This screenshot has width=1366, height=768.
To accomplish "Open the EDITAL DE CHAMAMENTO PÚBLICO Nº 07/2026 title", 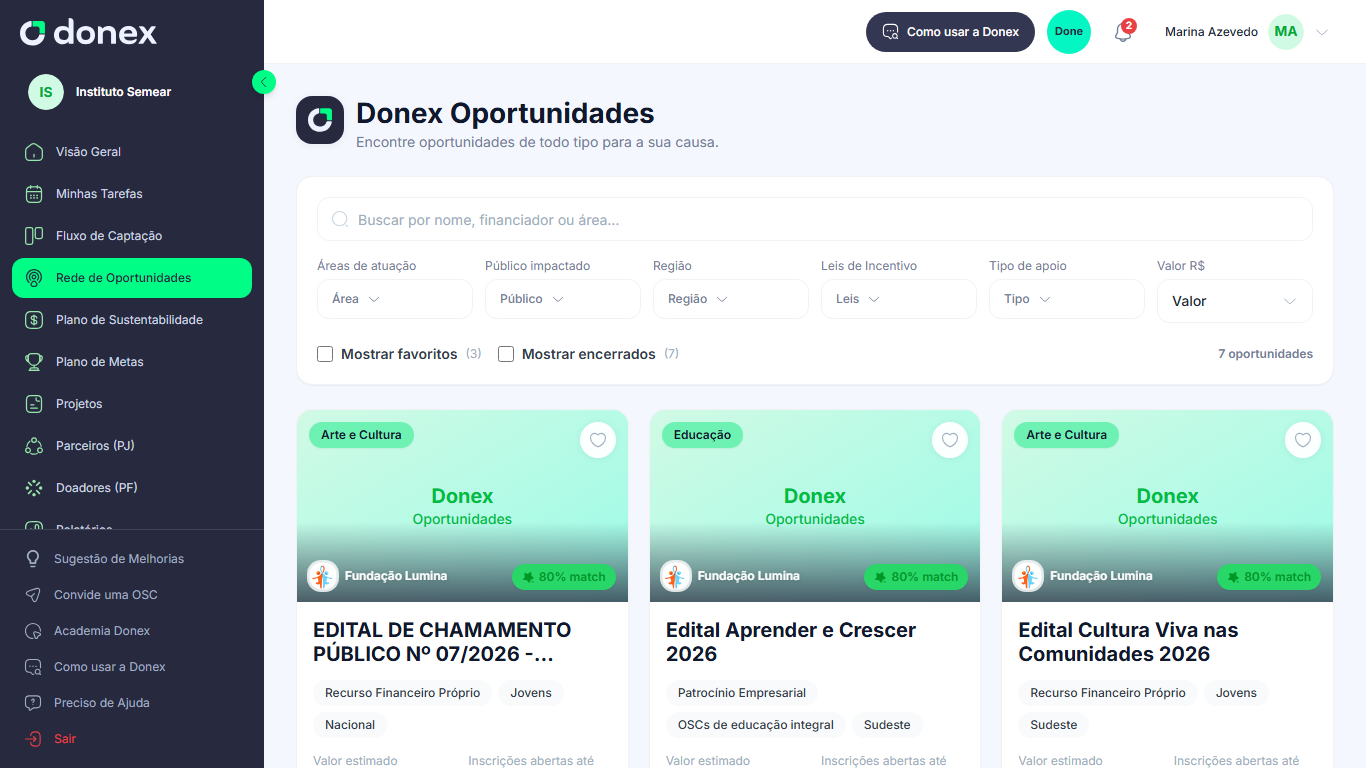I will (x=442, y=642).
